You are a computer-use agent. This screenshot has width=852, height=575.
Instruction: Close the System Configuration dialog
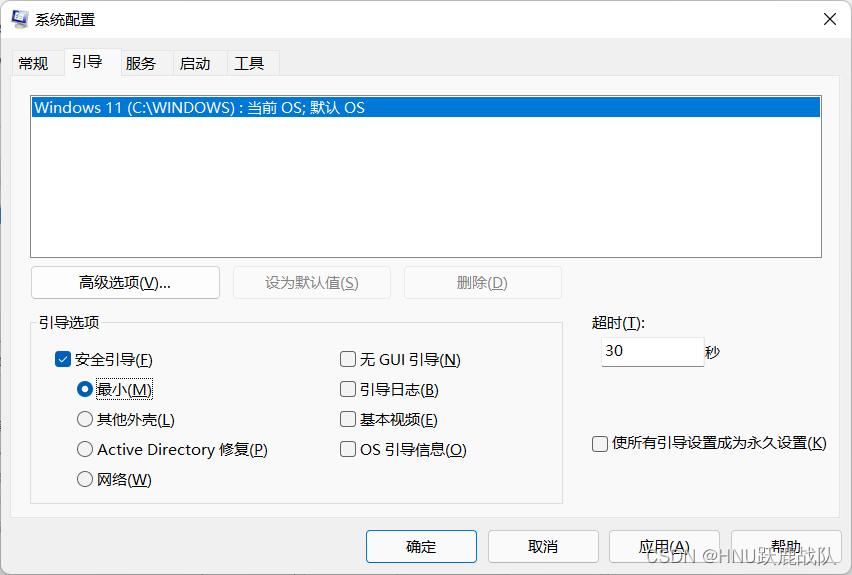[x=829, y=20]
